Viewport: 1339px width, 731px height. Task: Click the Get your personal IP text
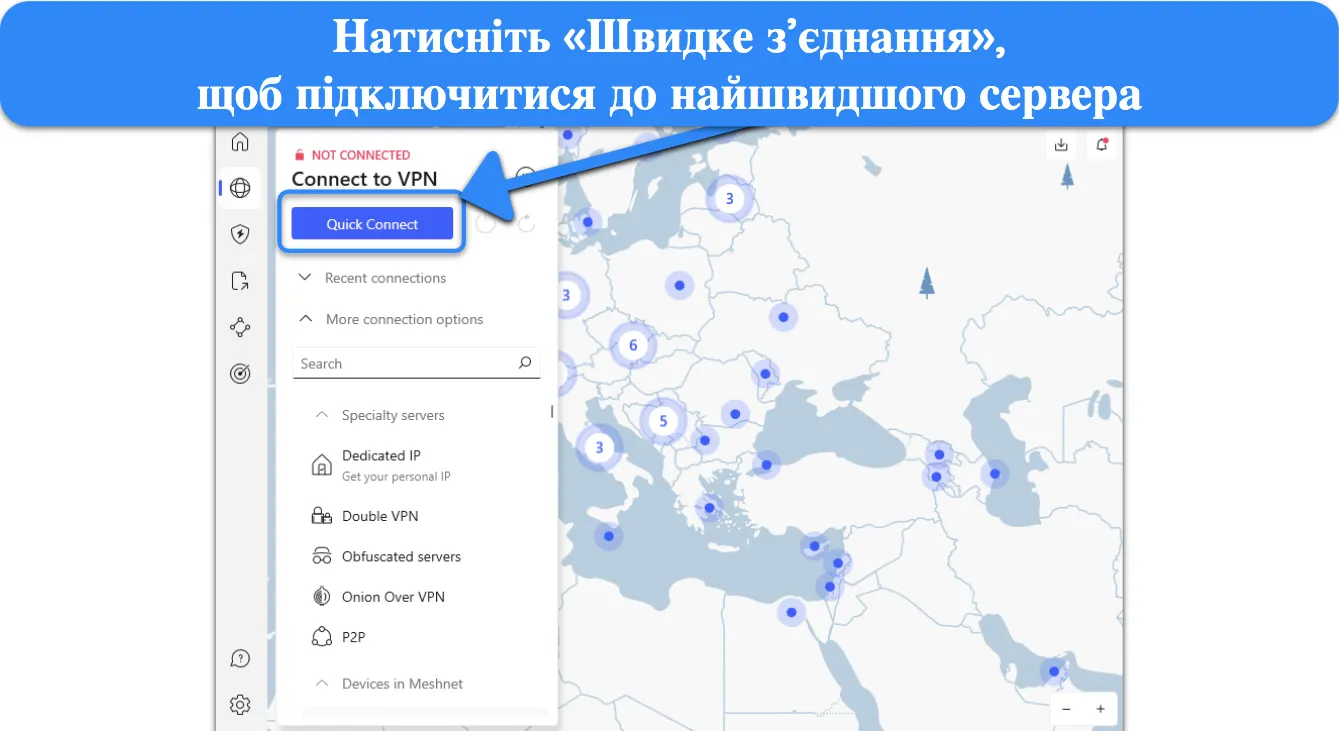pos(396,477)
